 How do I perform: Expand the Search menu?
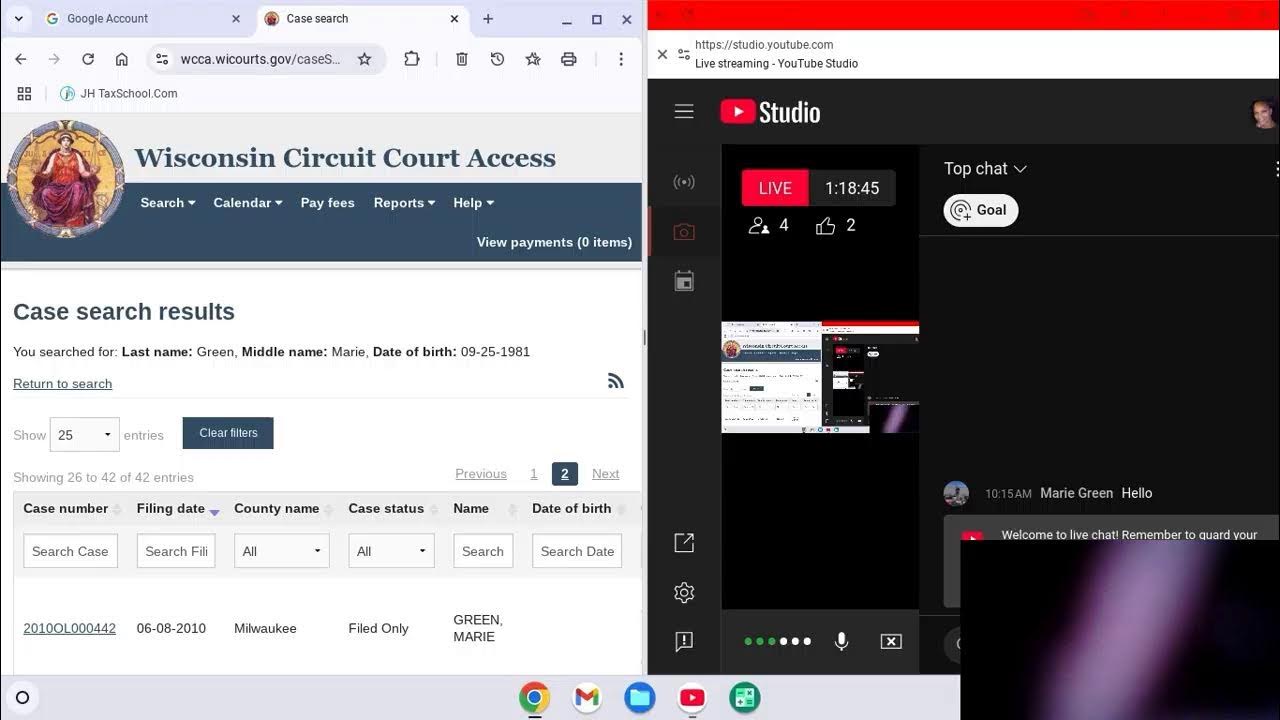(168, 203)
